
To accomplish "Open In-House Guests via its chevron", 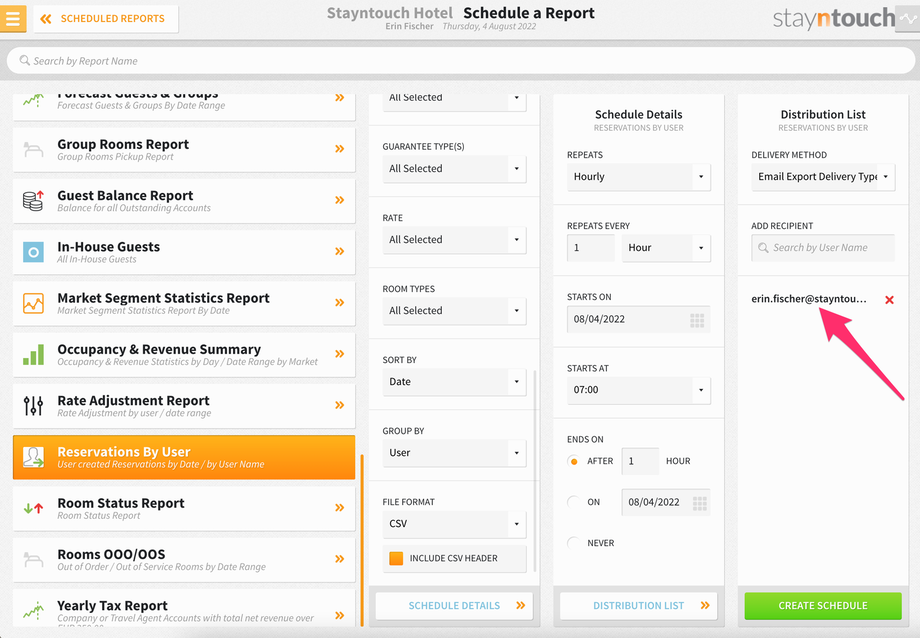I will point(340,251).
